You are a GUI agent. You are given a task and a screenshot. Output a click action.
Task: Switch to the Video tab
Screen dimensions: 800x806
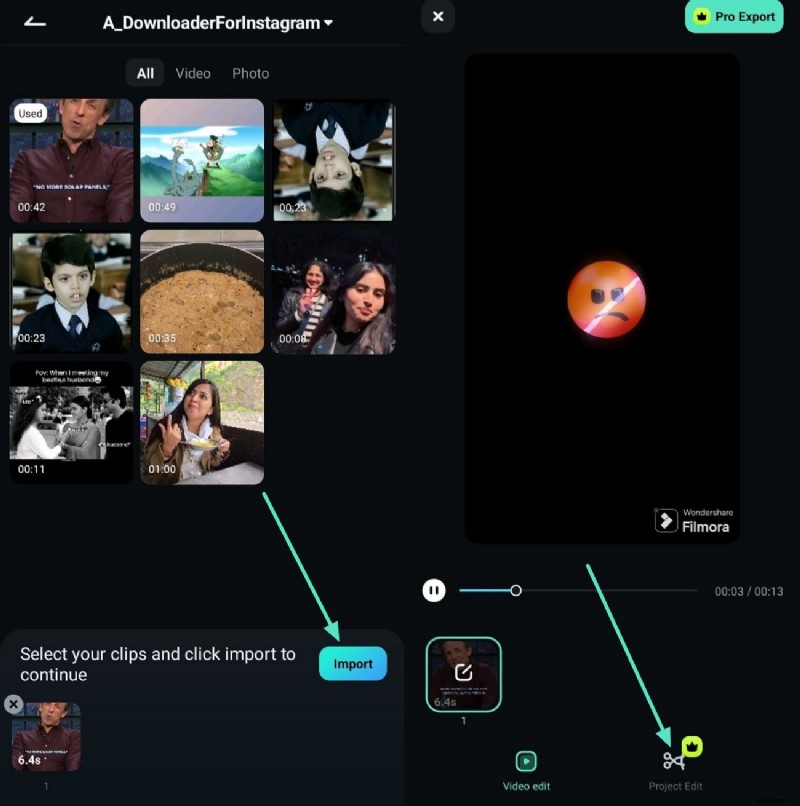[x=192, y=72]
